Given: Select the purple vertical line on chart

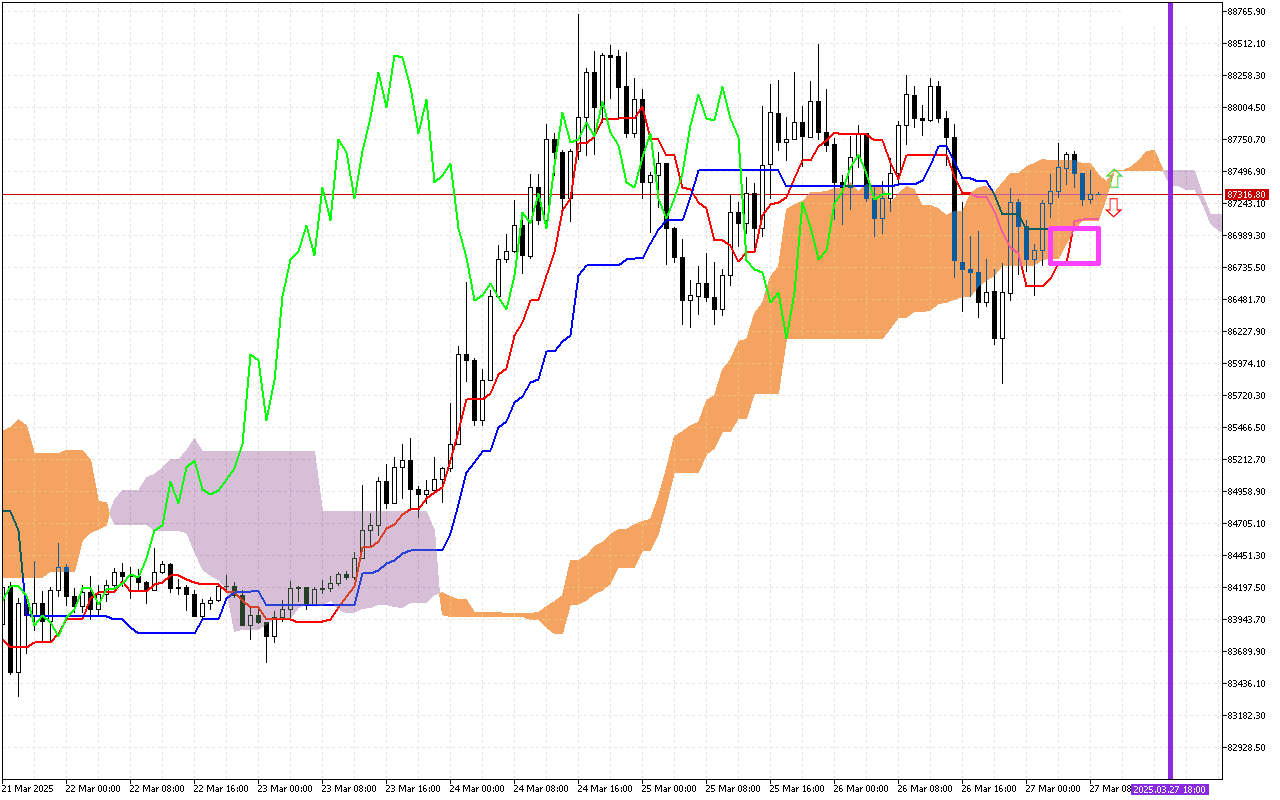Looking at the screenshot, I should [1170, 390].
